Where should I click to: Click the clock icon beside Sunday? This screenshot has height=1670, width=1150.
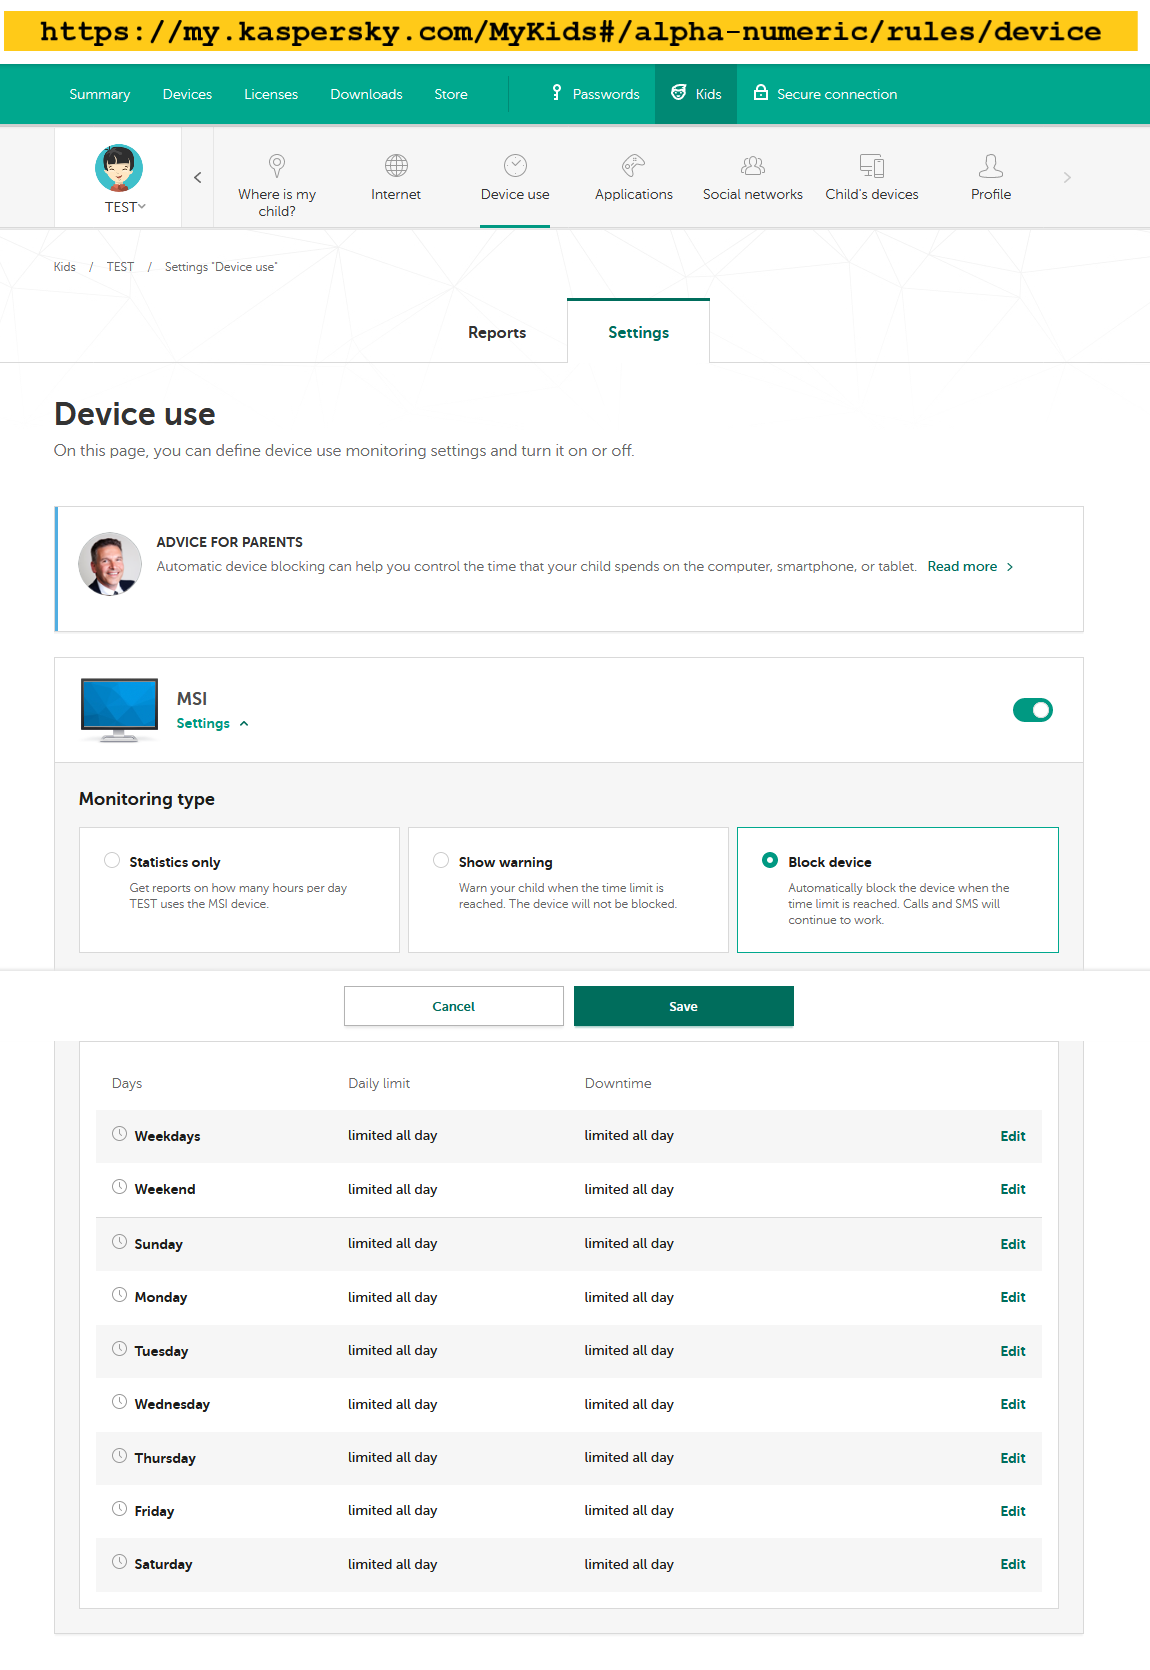[x=119, y=1242]
